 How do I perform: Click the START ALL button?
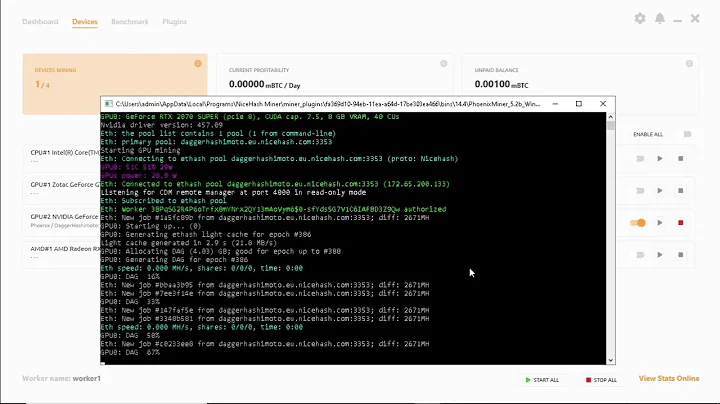tap(542, 380)
